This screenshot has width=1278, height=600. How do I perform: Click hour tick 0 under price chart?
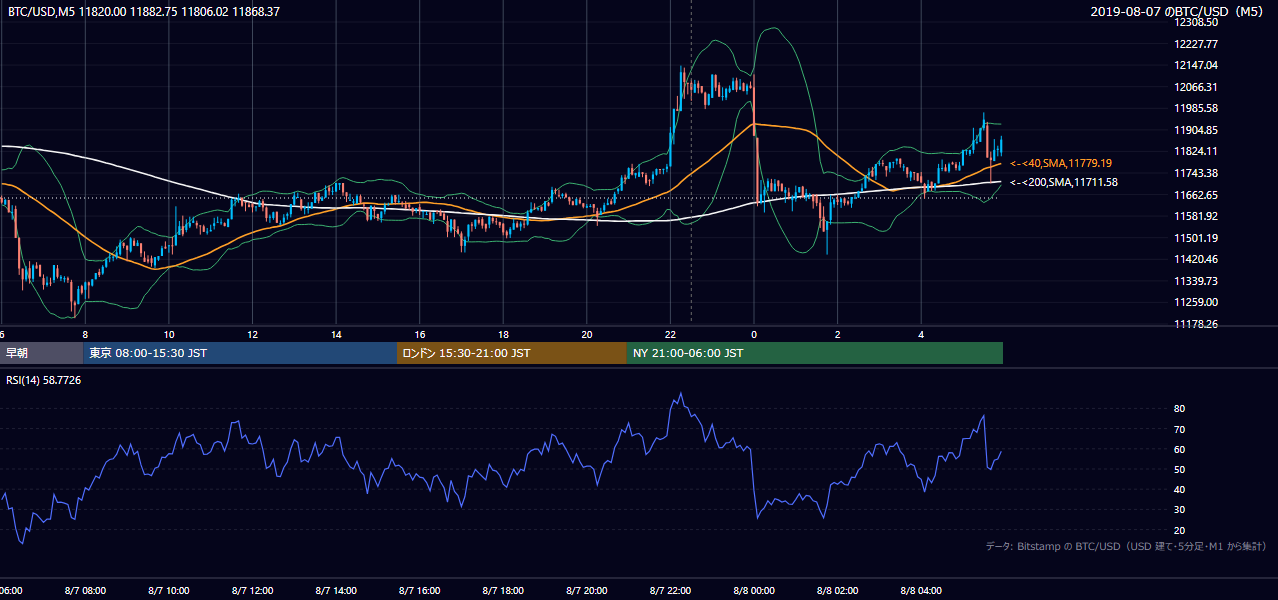pyautogui.click(x=754, y=335)
